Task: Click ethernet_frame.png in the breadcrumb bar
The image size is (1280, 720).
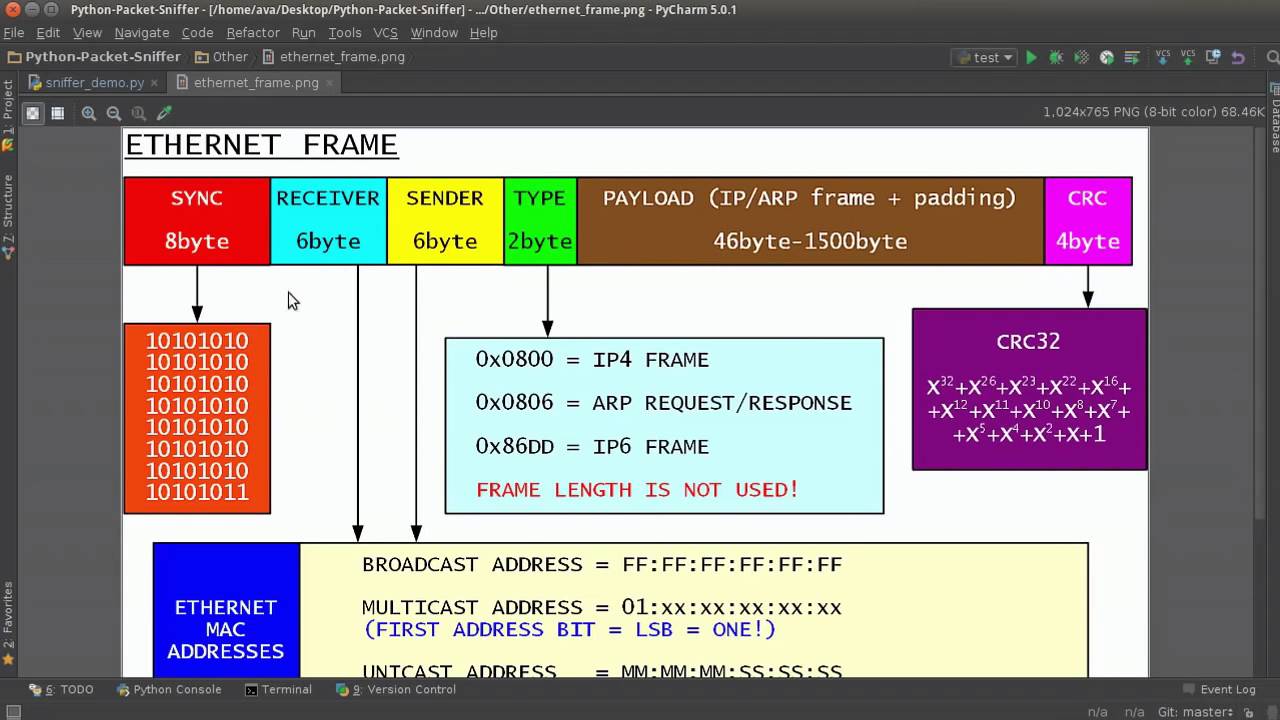Action: pyautogui.click(x=333, y=57)
